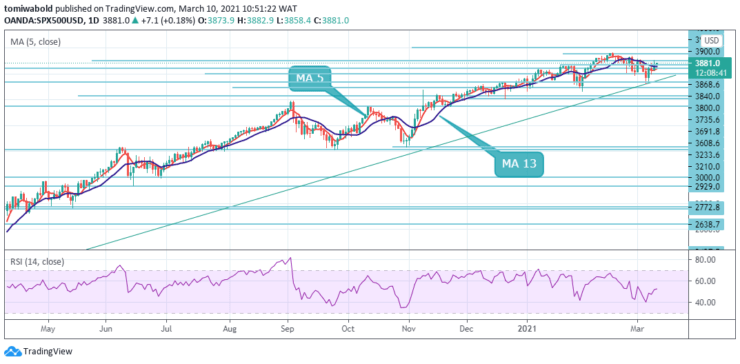Select the MA (5, close) indicator label
This screenshot has height=364, width=740.
coord(36,42)
